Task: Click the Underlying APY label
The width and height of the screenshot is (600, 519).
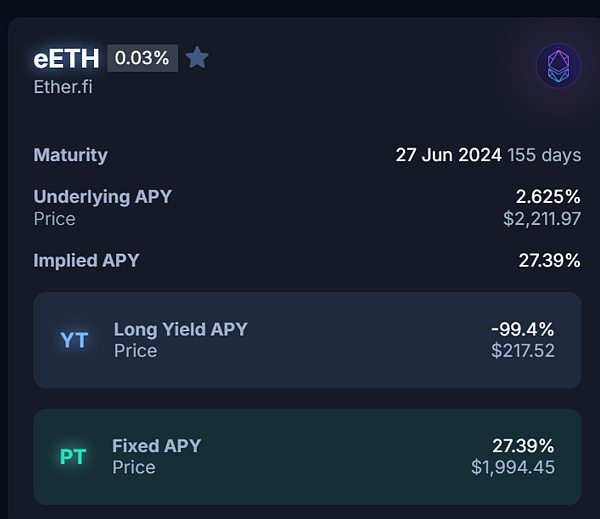Action: (x=102, y=196)
